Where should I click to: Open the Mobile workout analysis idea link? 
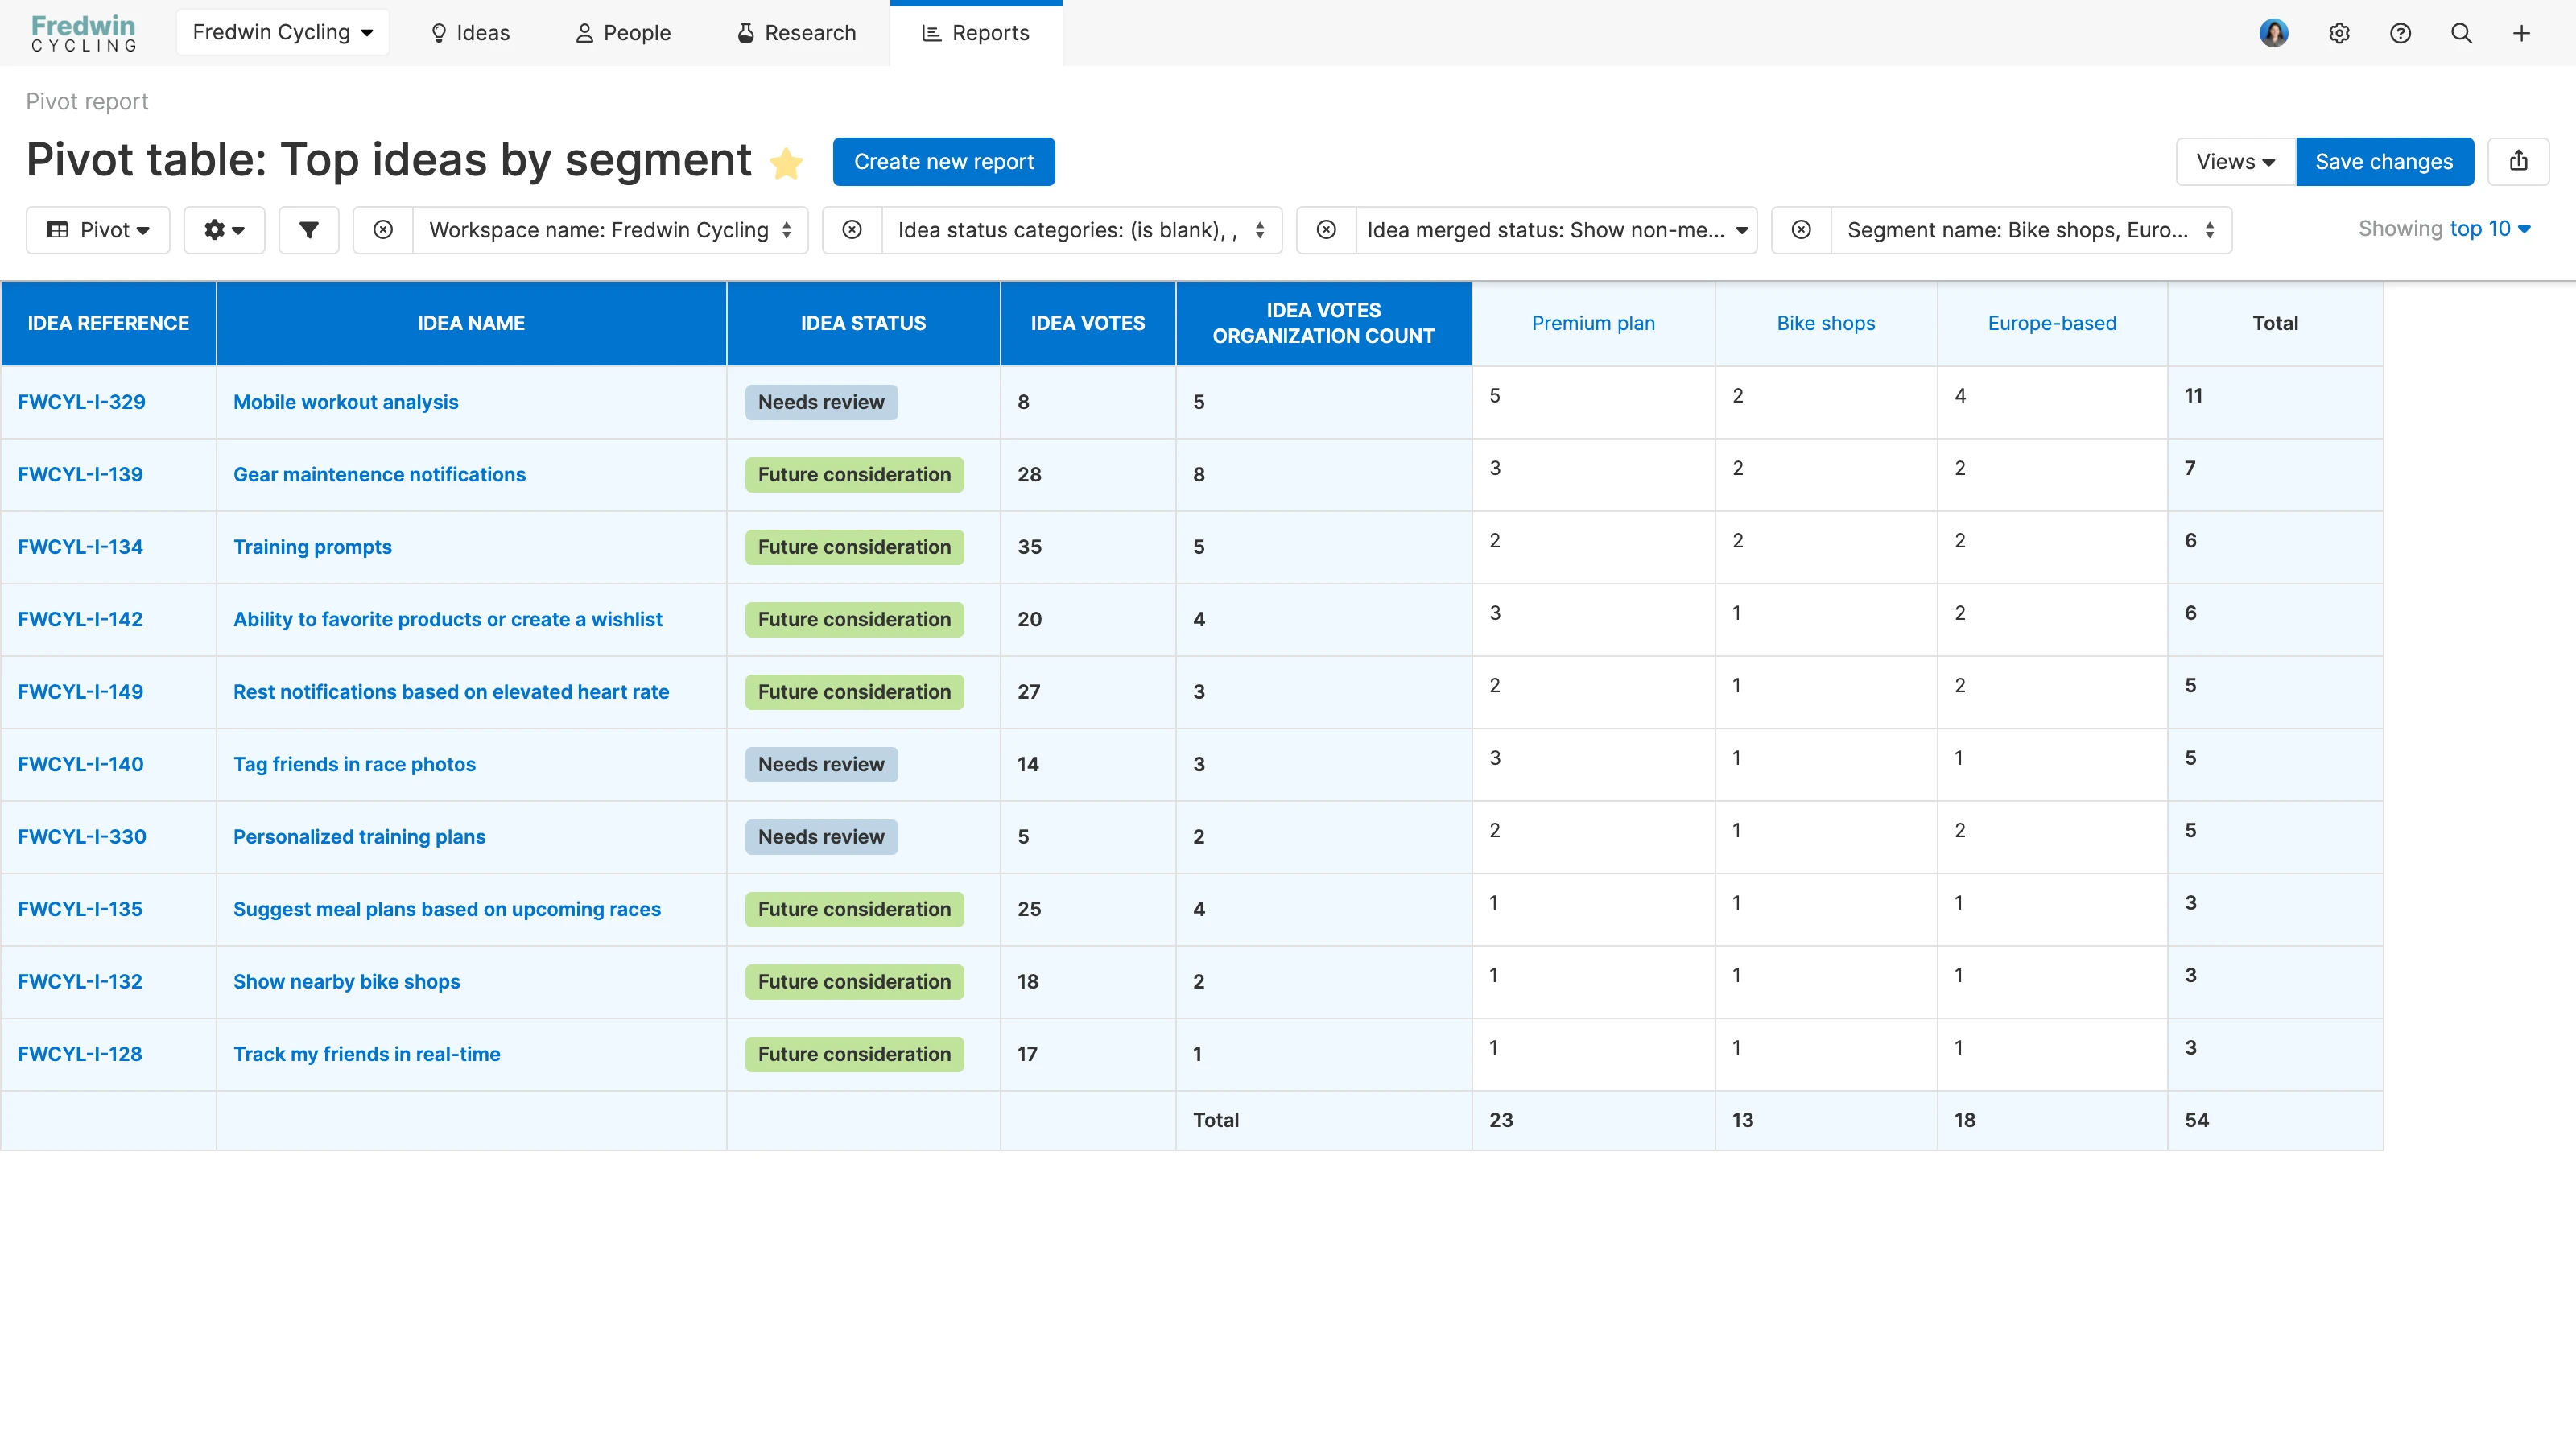tap(345, 402)
